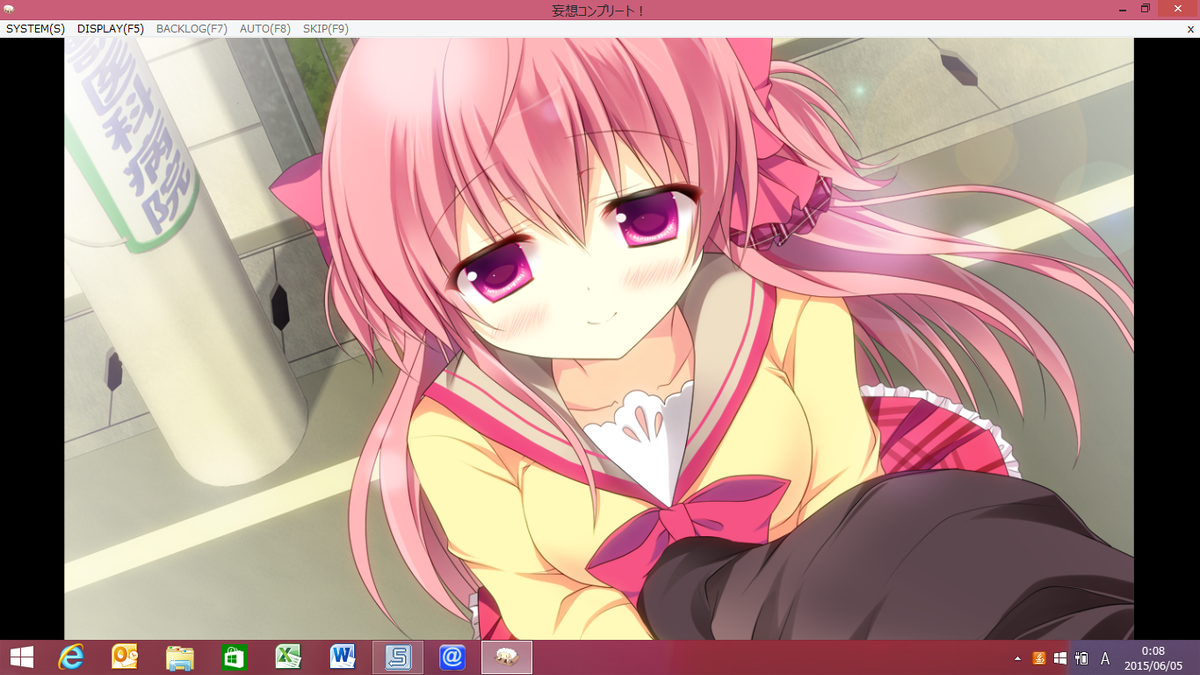1200x675 pixels.
Task: Click the Windows flag tray icon
Action: point(1060,658)
